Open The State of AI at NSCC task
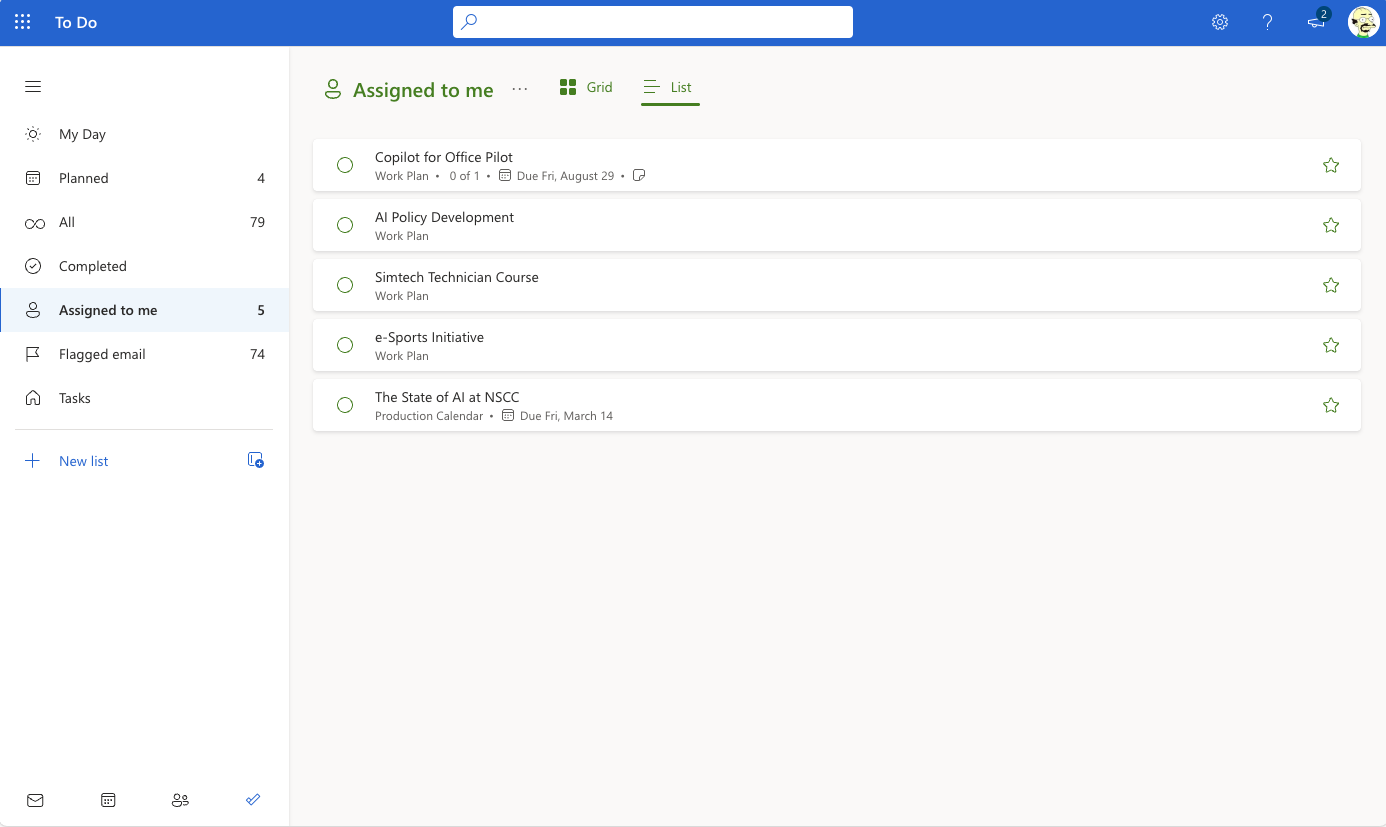This screenshot has height=827, width=1386. (x=447, y=397)
